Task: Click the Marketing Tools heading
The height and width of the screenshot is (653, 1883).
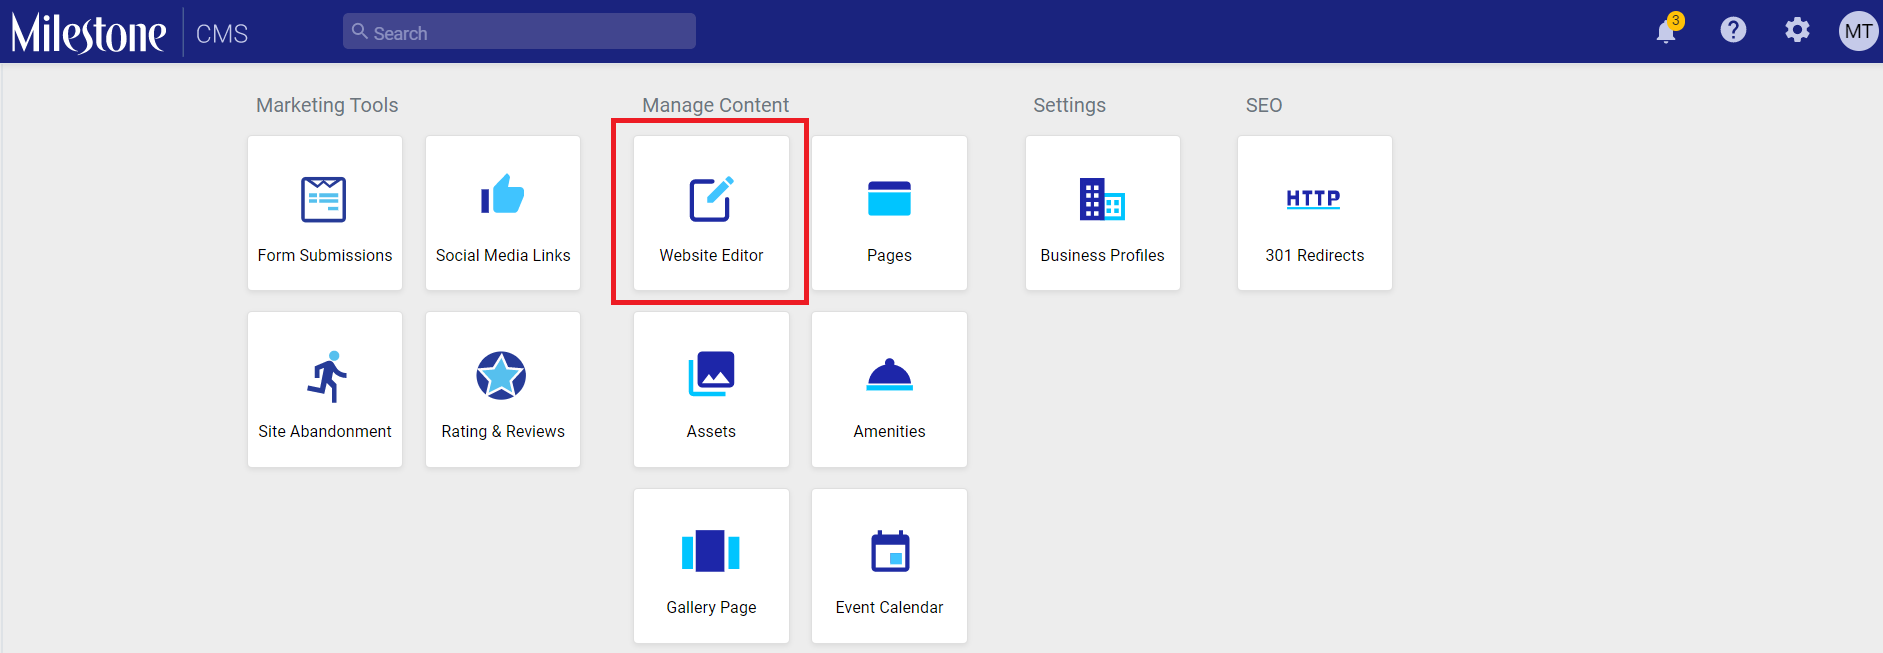Action: tap(327, 105)
